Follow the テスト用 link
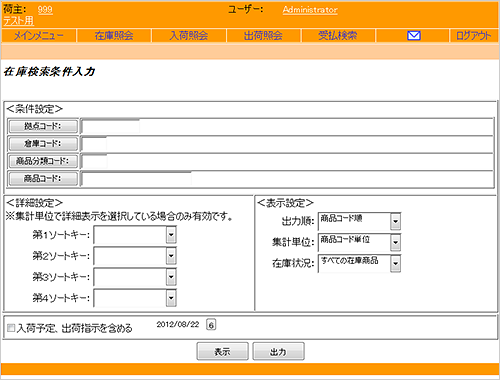The image size is (500, 380). coord(19,21)
